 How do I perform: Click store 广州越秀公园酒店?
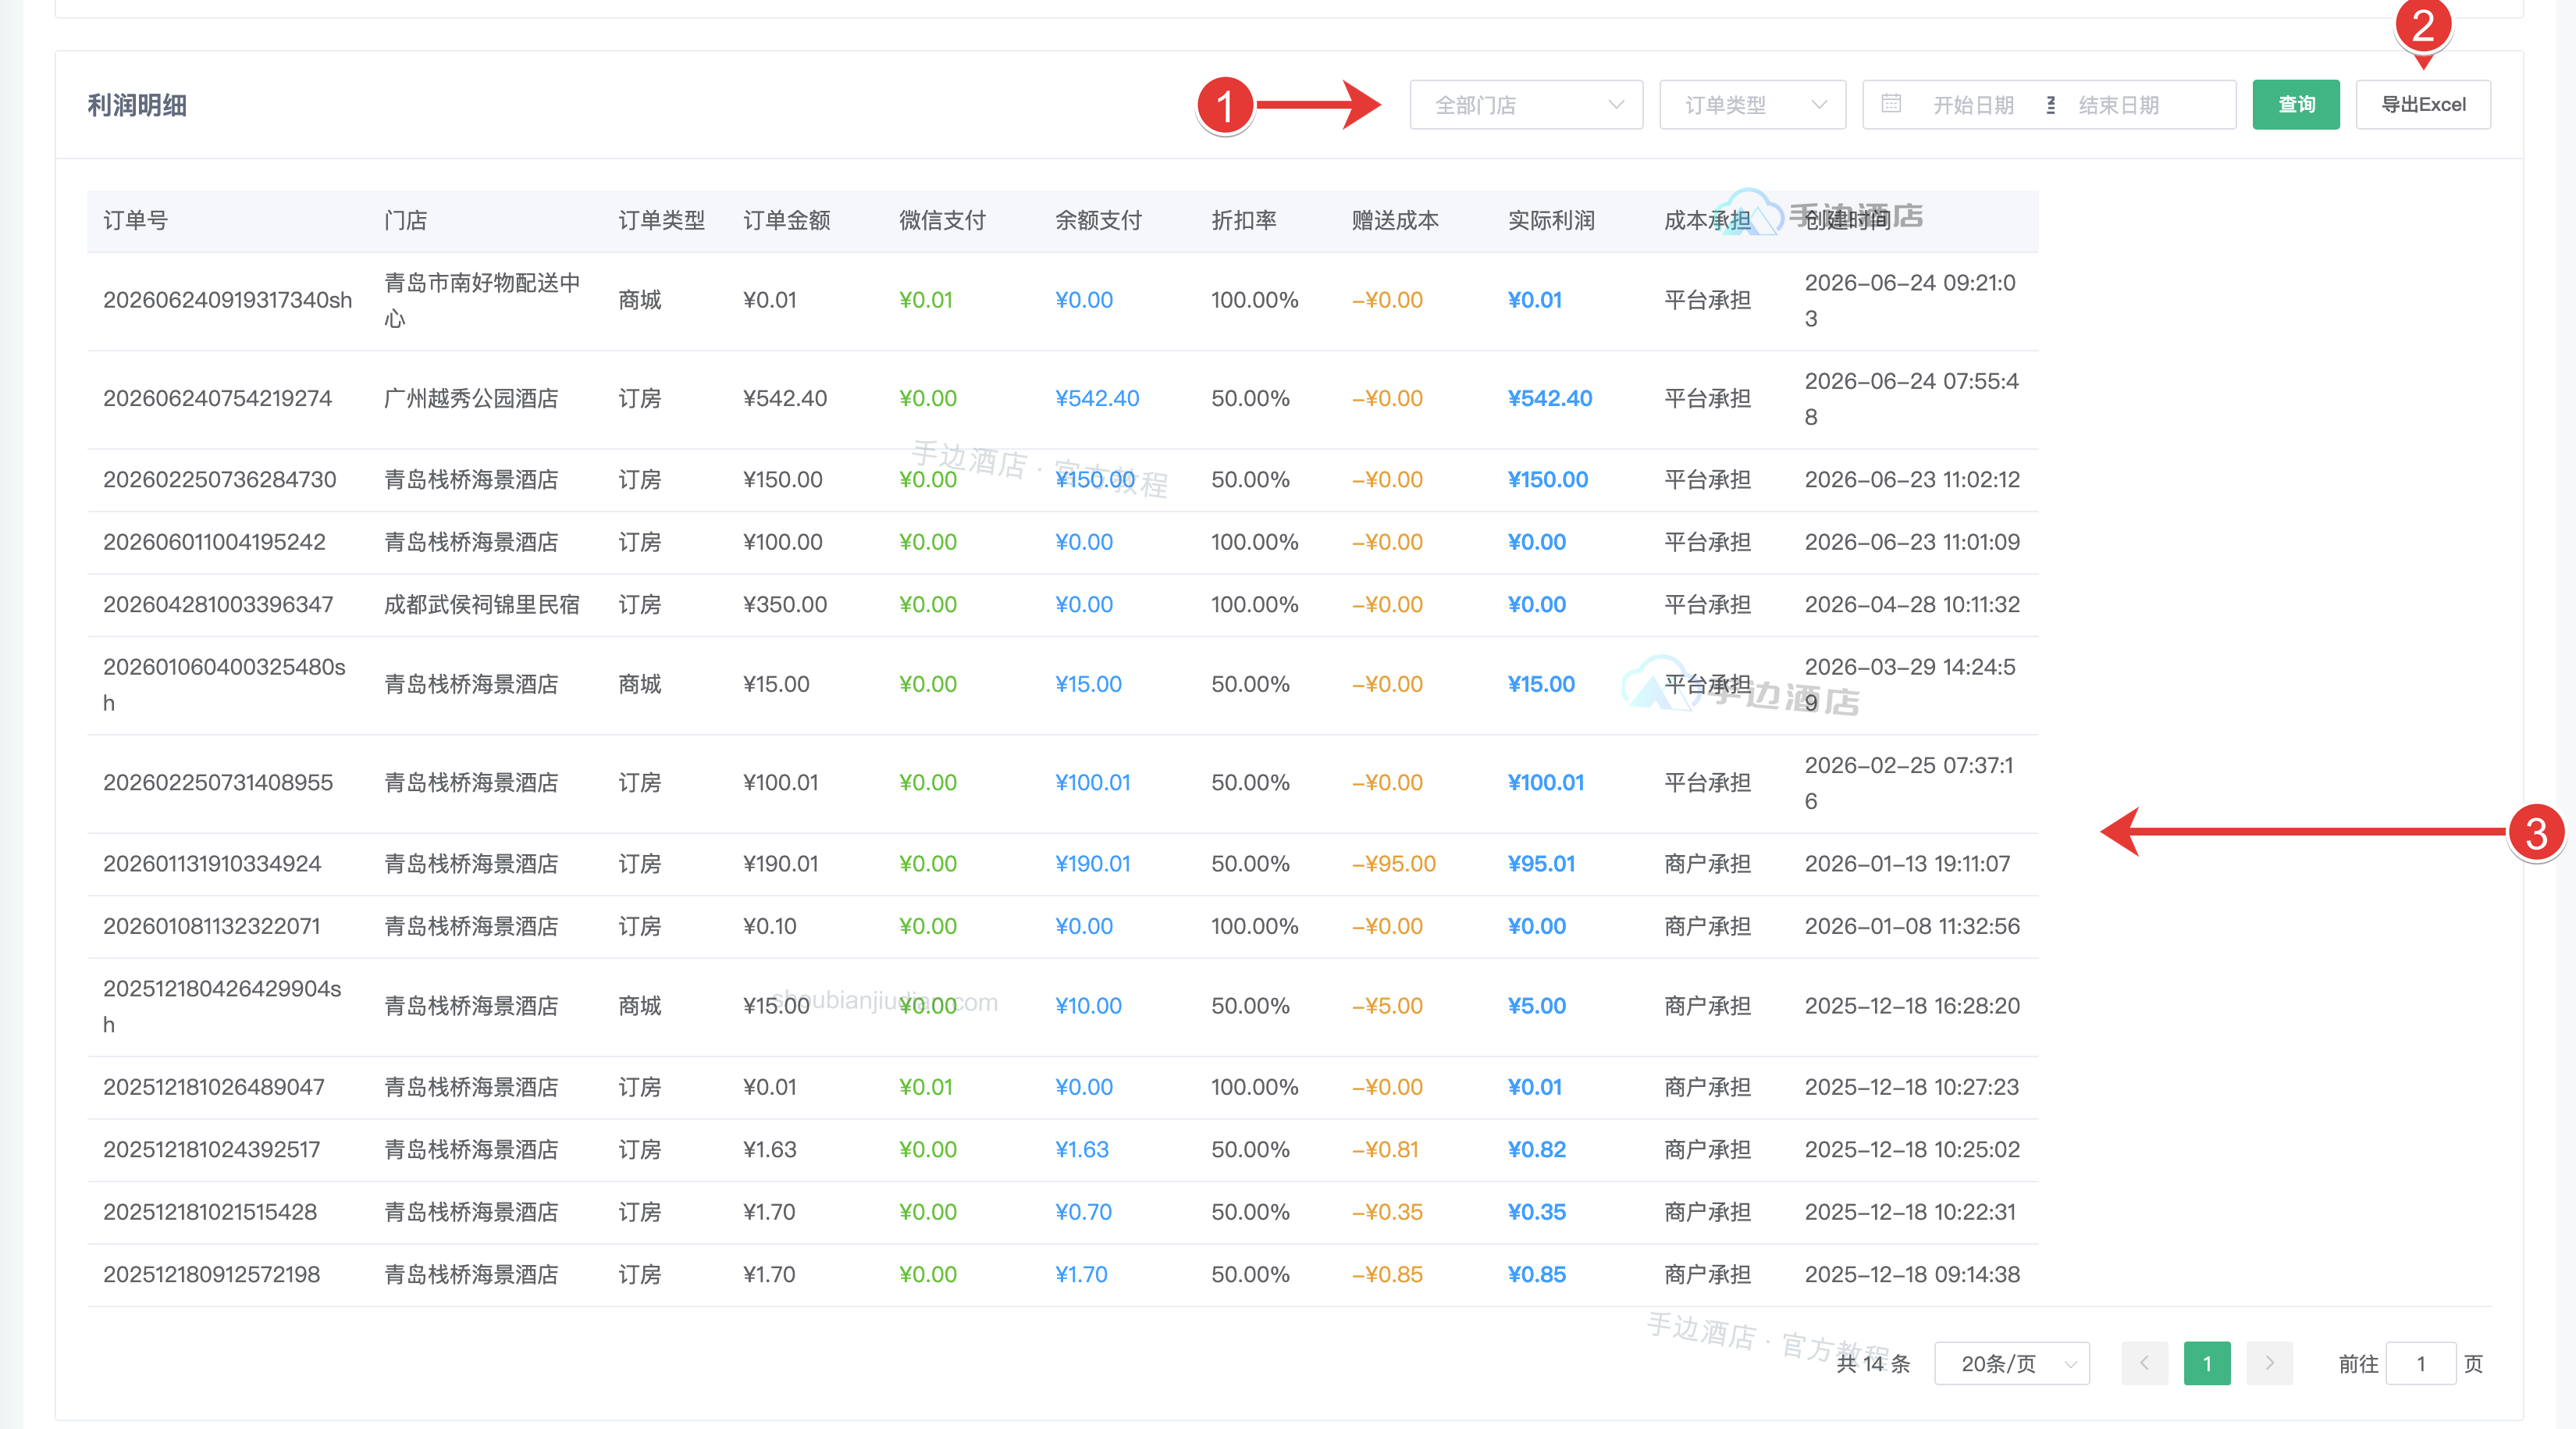pyautogui.click(x=472, y=399)
